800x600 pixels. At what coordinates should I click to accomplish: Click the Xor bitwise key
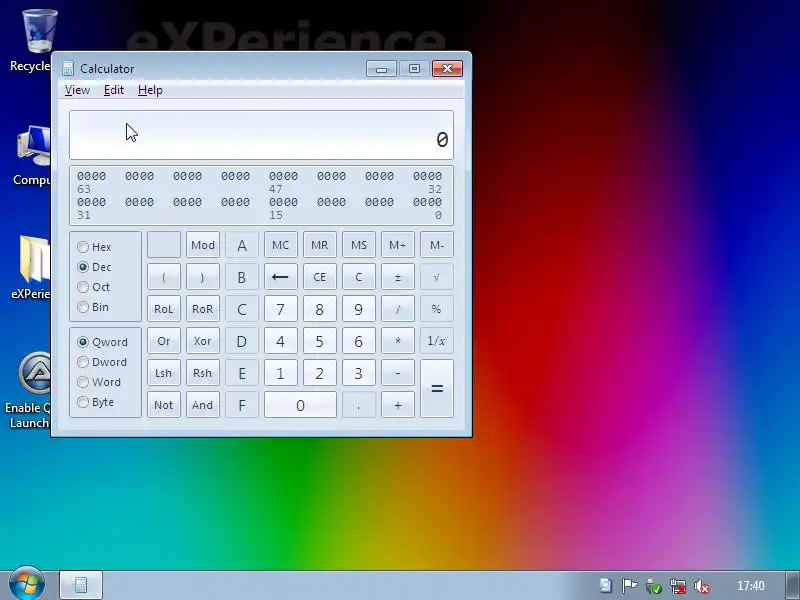[x=203, y=341]
